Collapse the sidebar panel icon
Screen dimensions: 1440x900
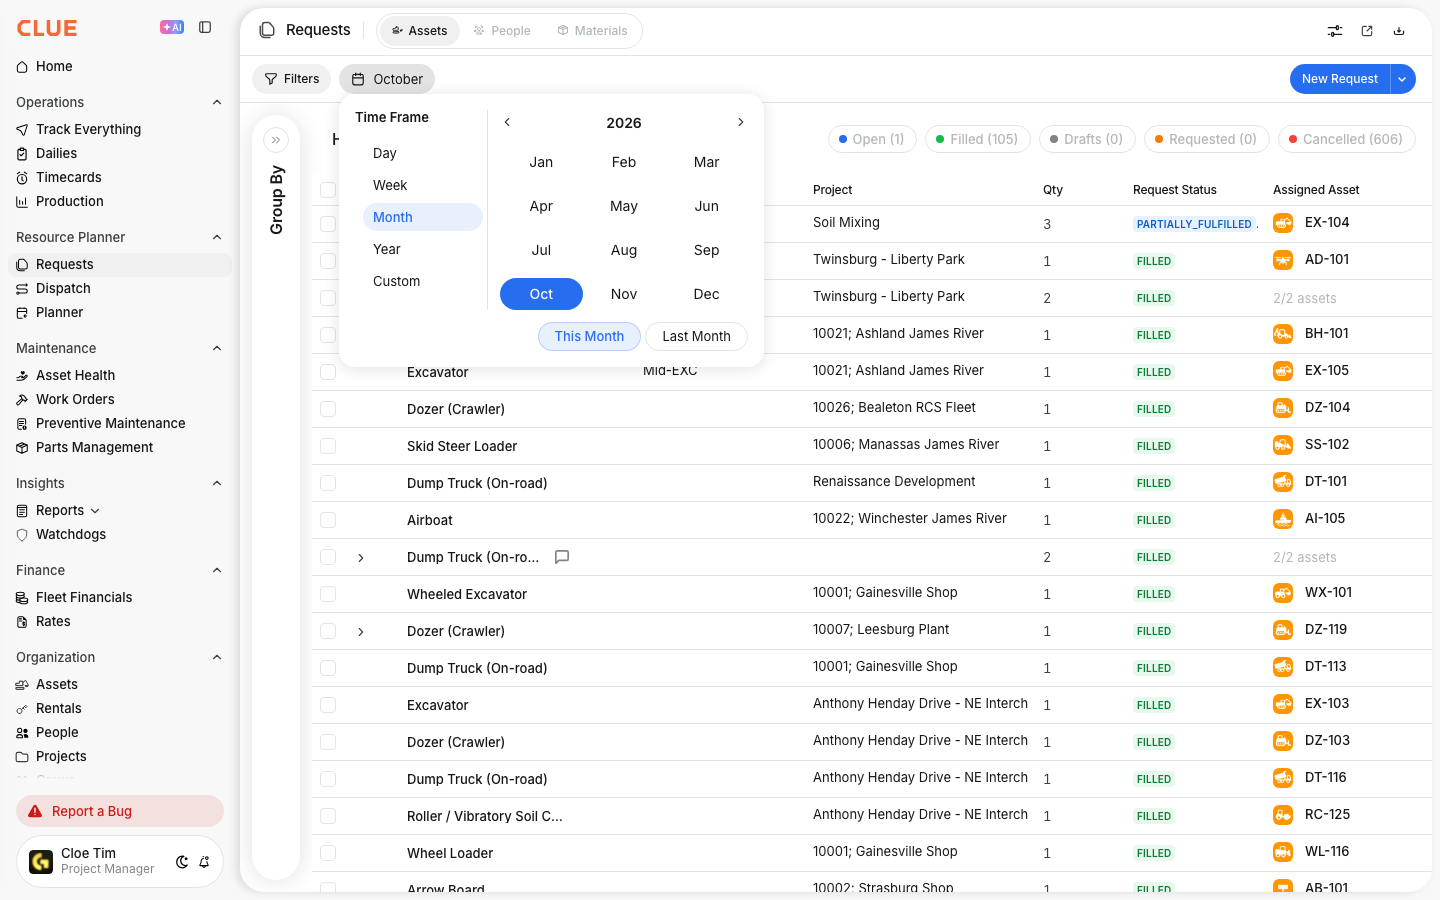[205, 27]
